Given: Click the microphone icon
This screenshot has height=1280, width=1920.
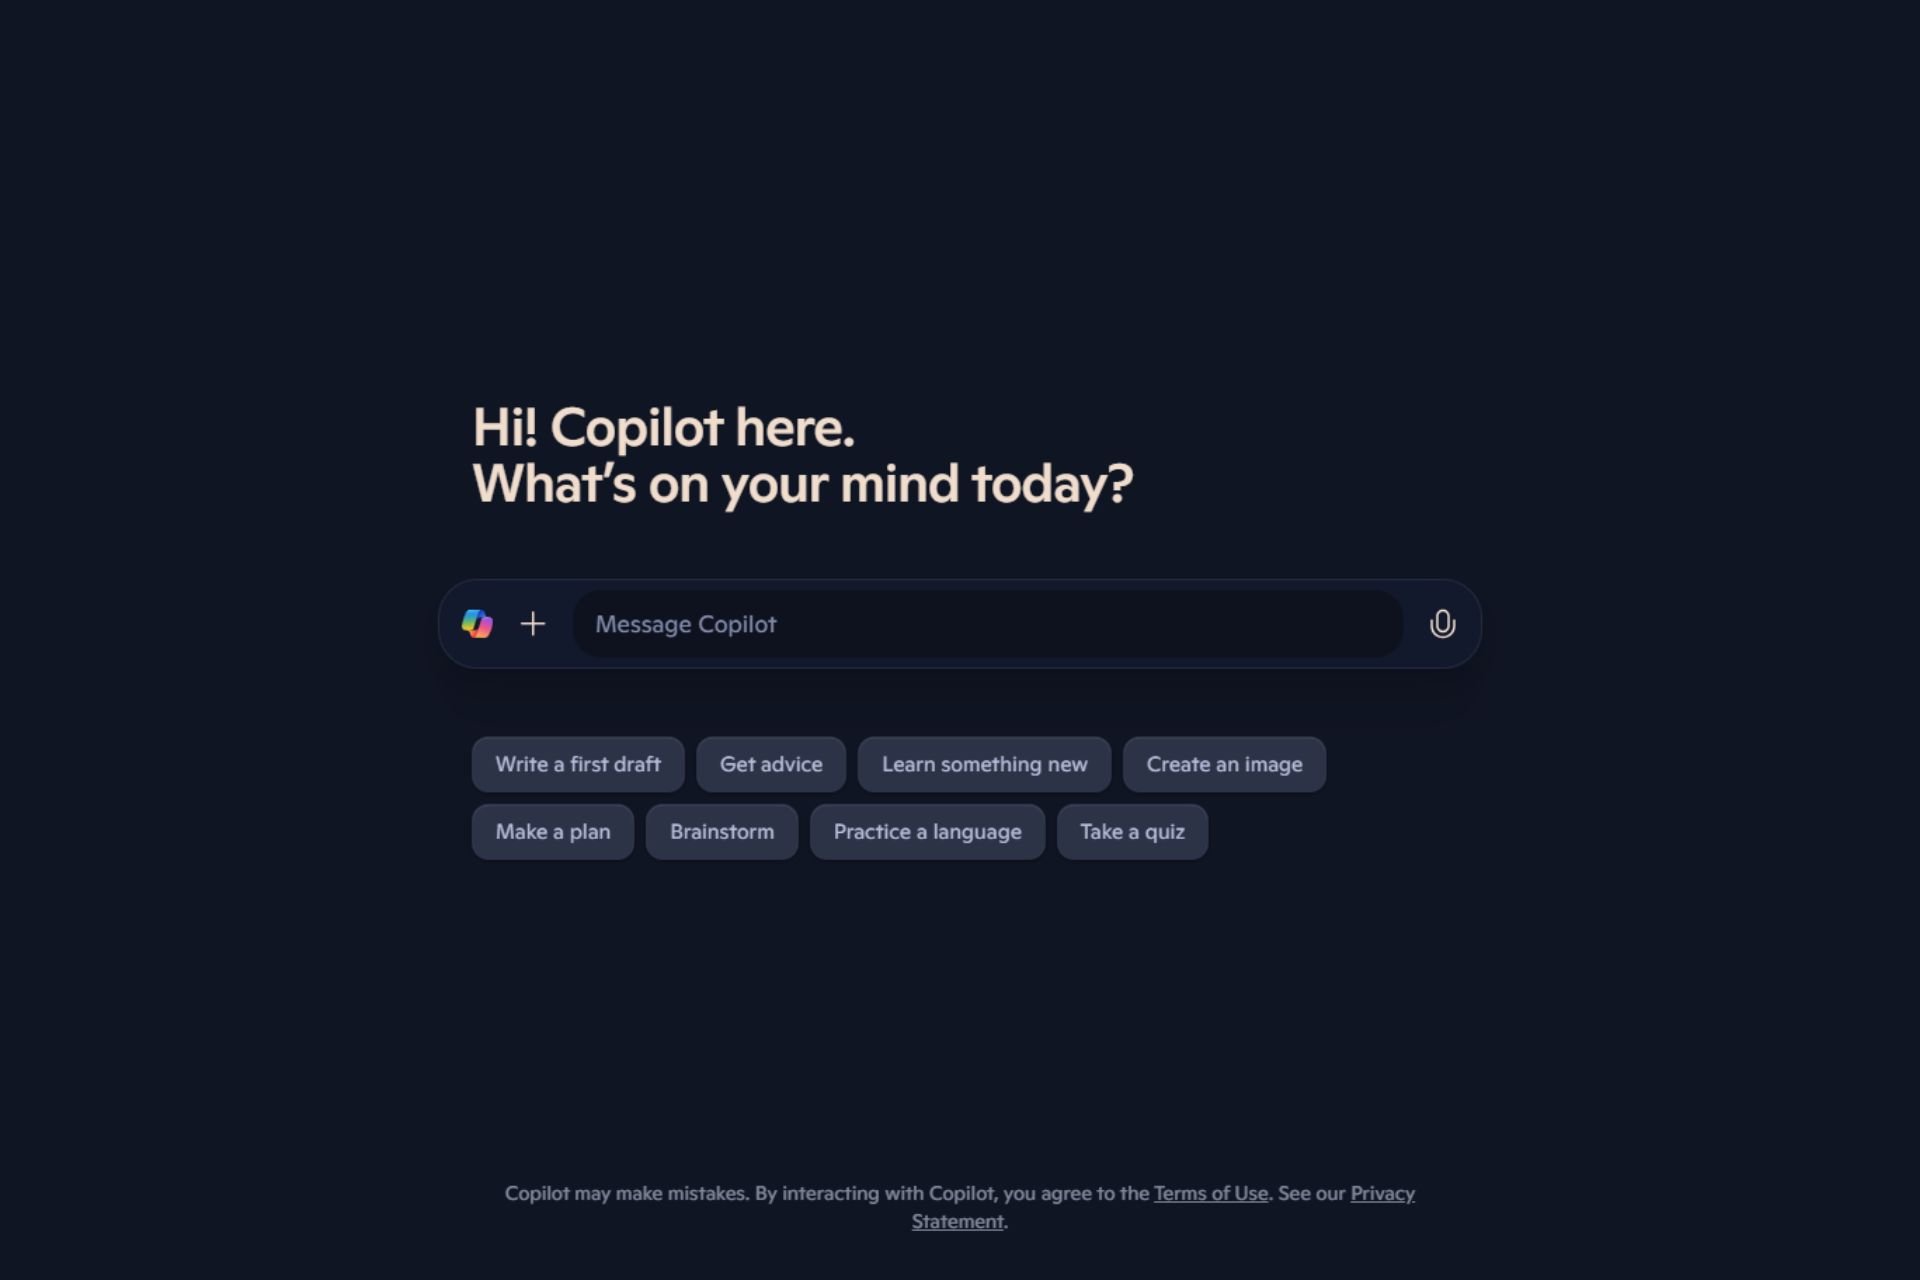Looking at the screenshot, I should click(x=1441, y=623).
